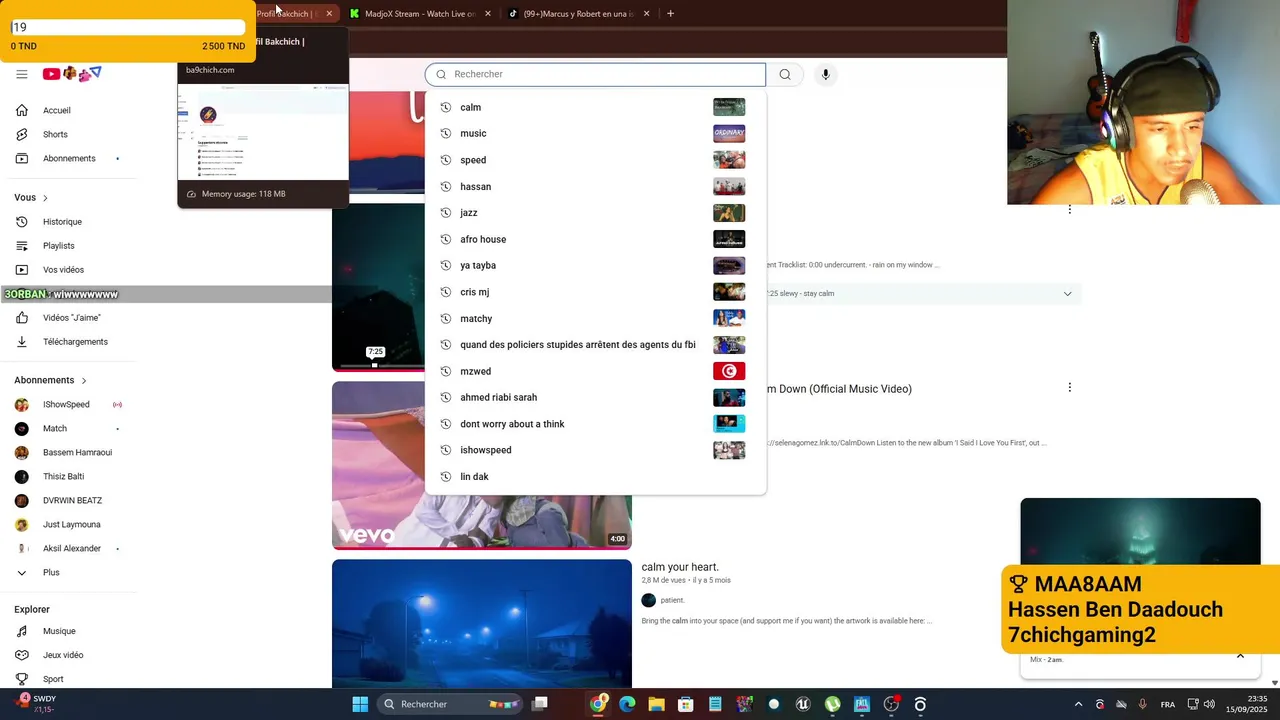Open the FRA language indicator in the tray

[x=1167, y=705]
